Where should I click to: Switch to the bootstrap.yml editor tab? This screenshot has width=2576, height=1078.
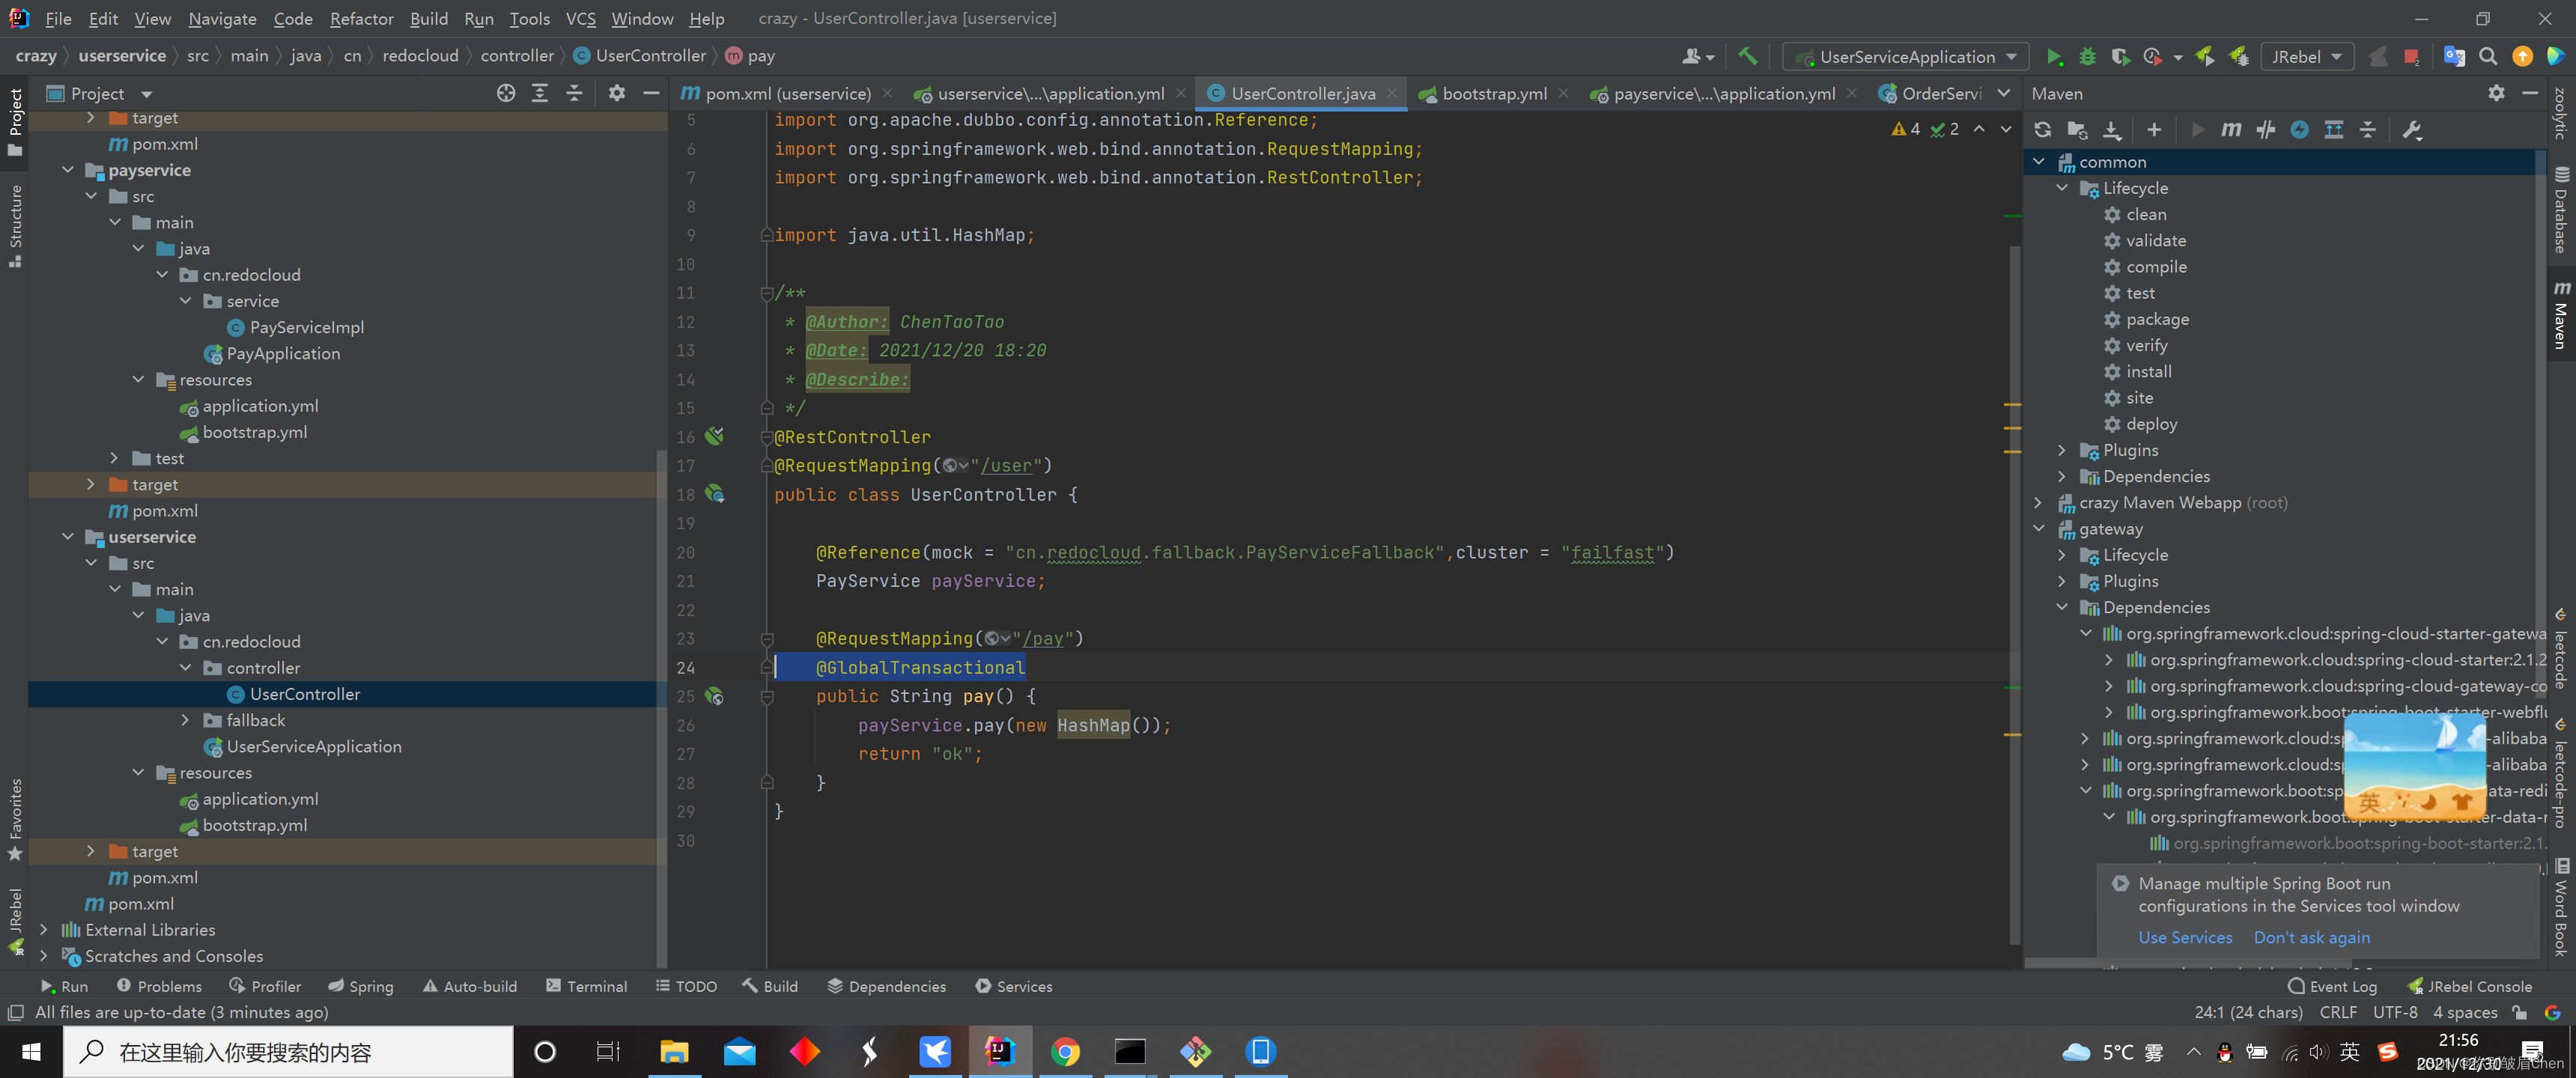tap(1493, 93)
